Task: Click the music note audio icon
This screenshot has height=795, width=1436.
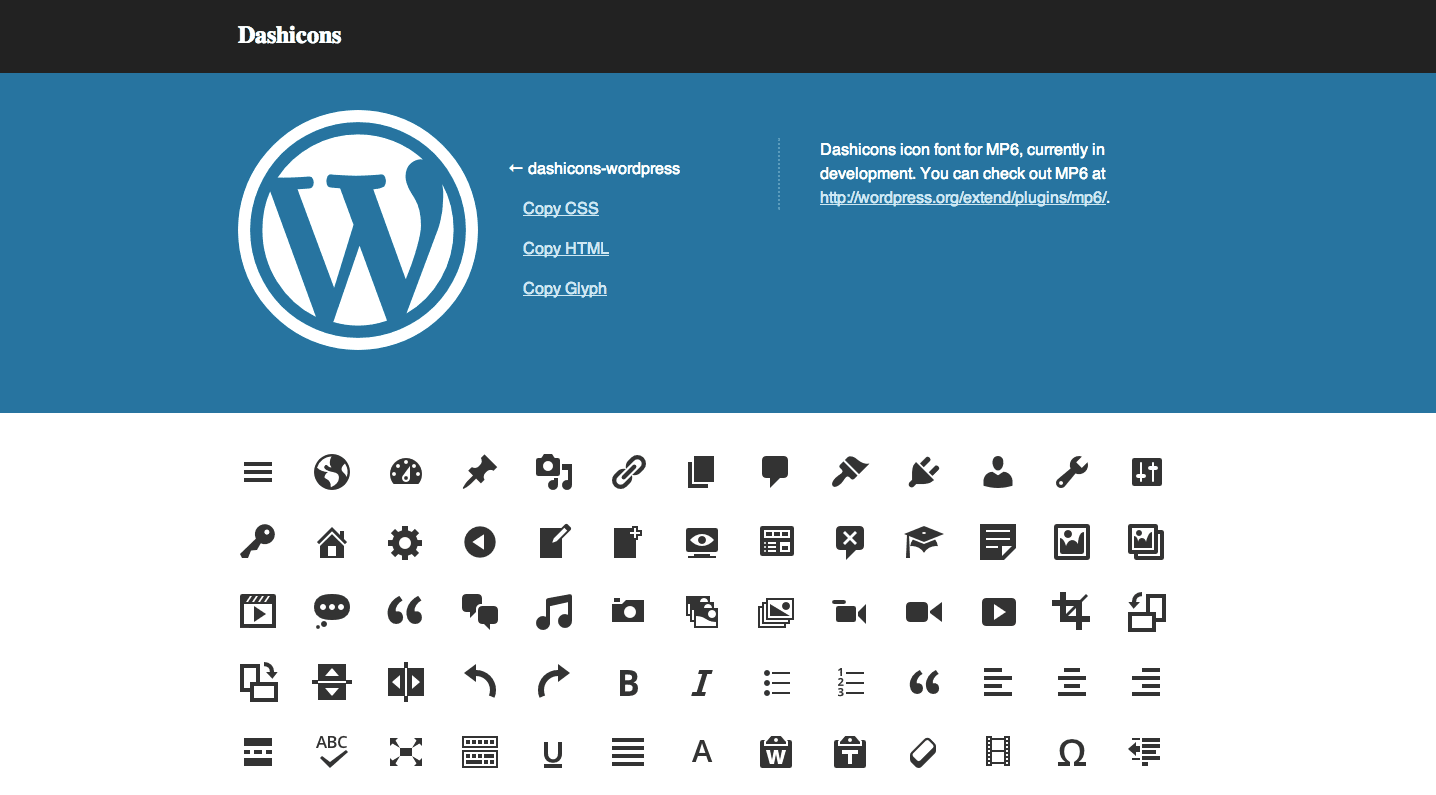Action: click(x=553, y=612)
